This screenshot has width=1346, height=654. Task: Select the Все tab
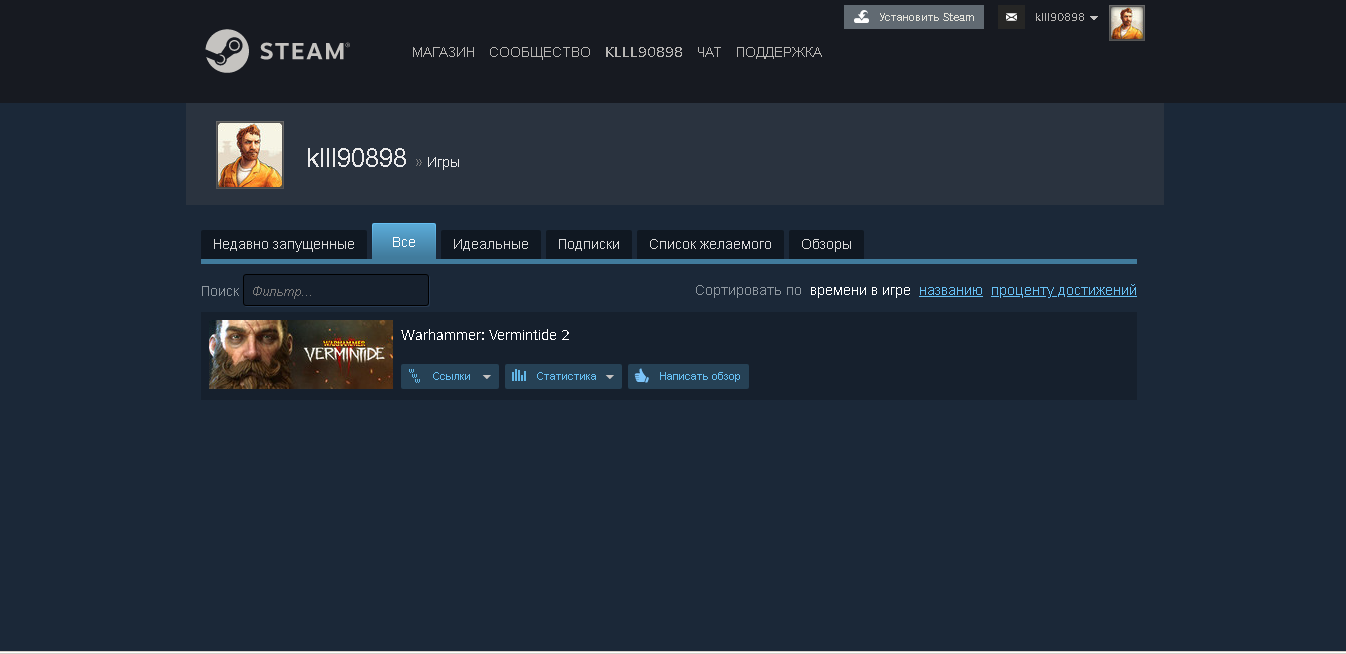pos(404,242)
